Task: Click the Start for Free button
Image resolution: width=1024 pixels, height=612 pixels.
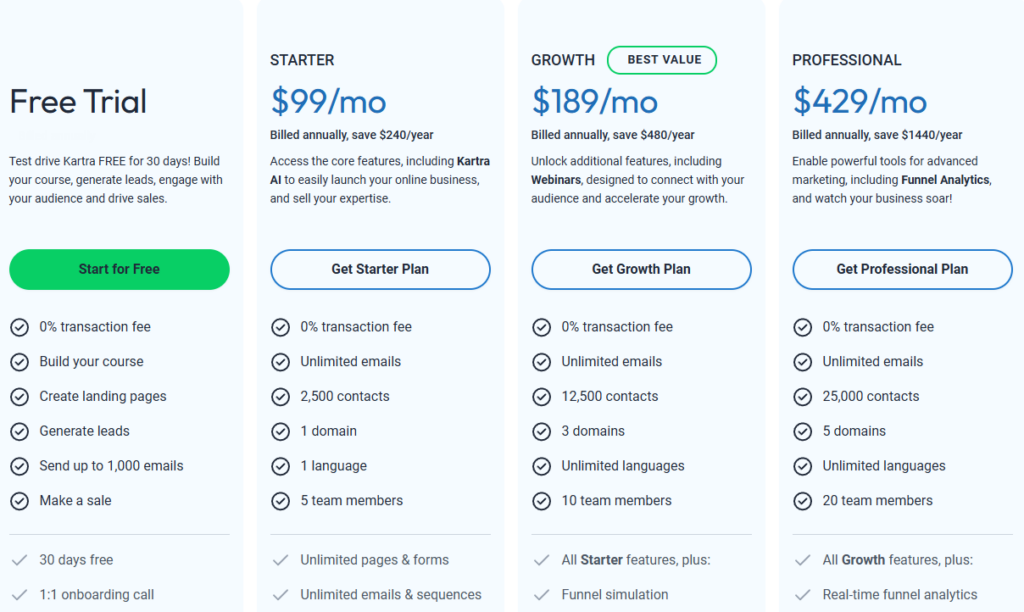Action: point(119,269)
